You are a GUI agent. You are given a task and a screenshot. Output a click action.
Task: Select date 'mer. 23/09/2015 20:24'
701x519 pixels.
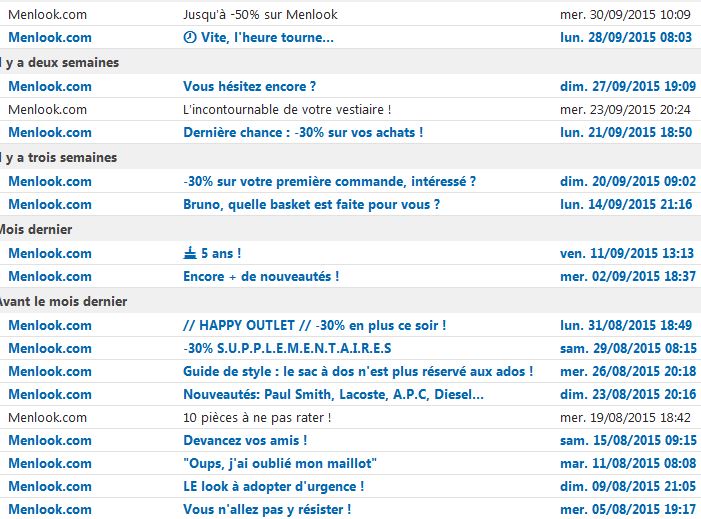coord(625,110)
